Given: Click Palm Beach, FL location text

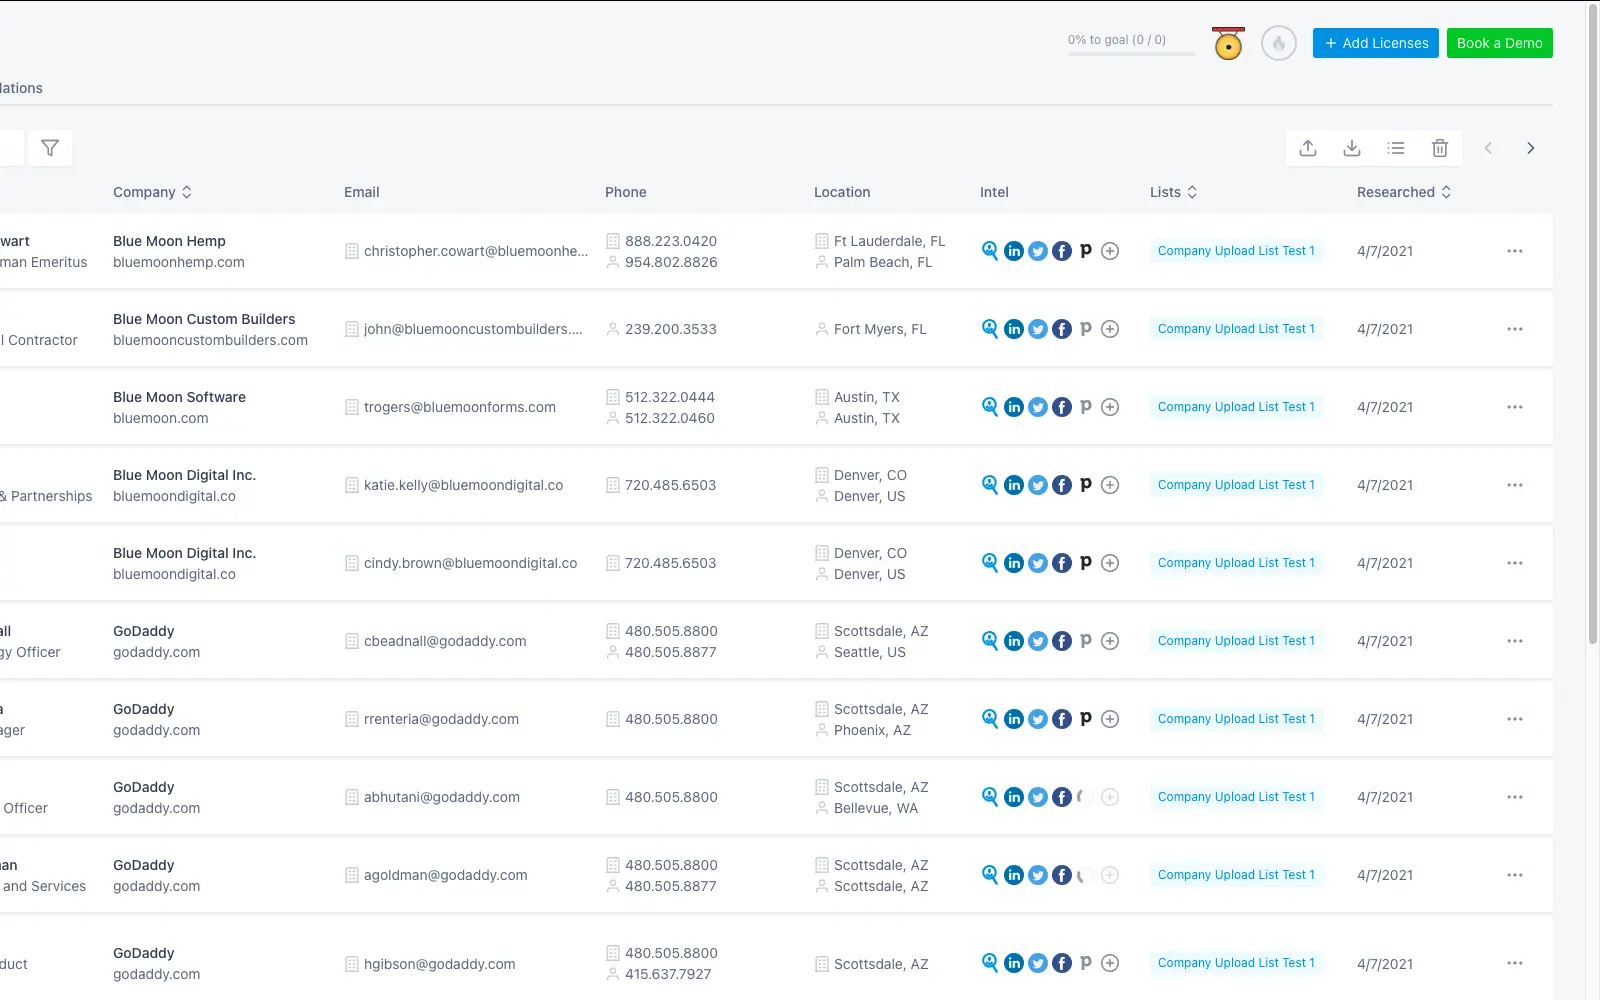Looking at the screenshot, I should [883, 262].
